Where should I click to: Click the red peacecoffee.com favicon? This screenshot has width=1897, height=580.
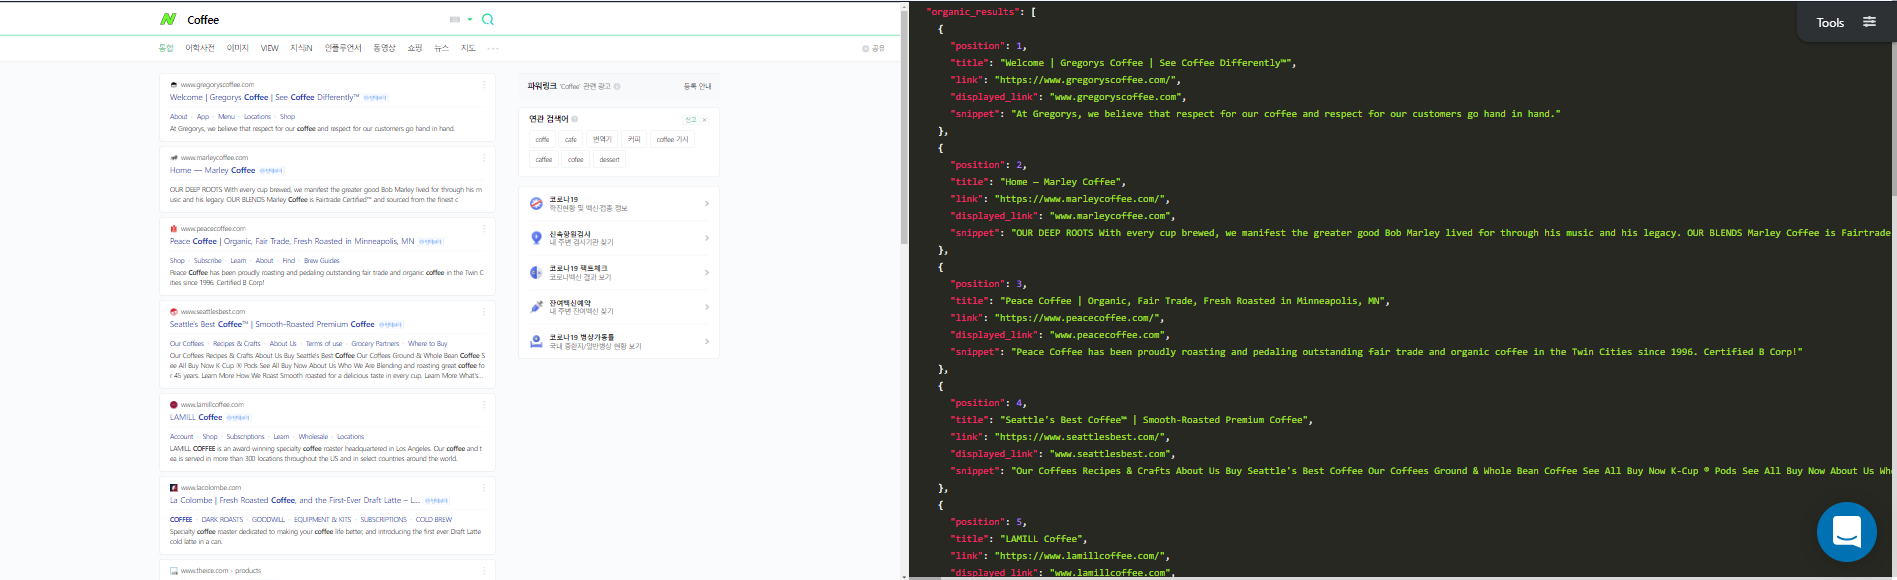(174, 229)
